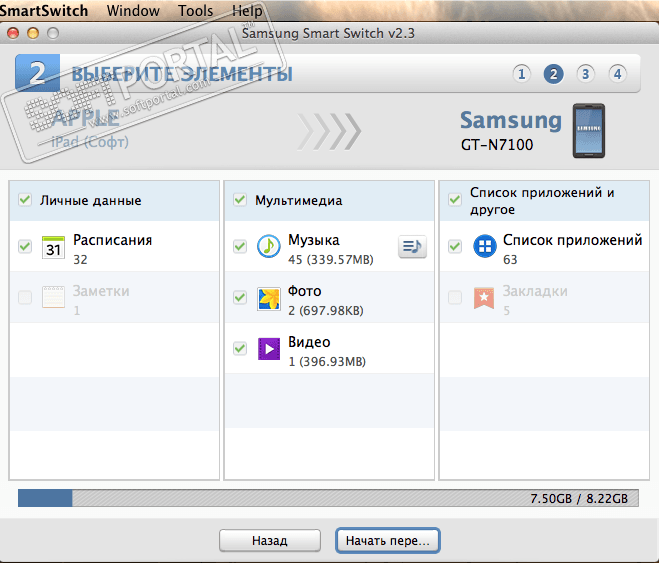The height and width of the screenshot is (563, 659).
Task: Minimize the window with the yellow button
Action: tap(33, 33)
